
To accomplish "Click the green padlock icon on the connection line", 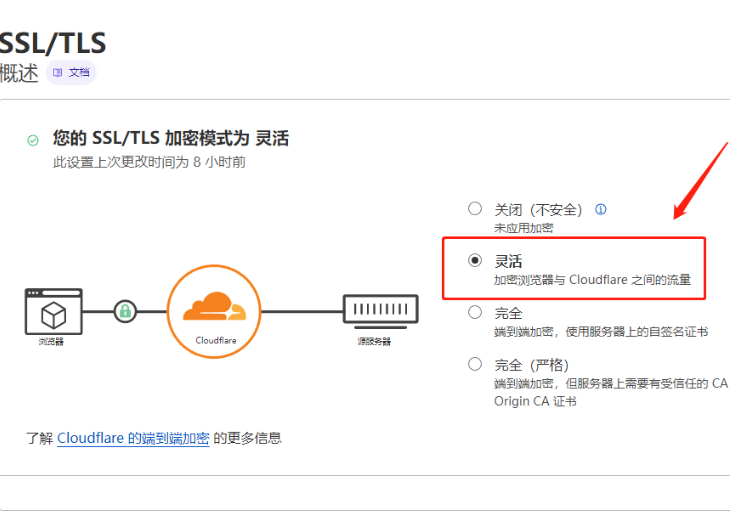I will 125,311.
